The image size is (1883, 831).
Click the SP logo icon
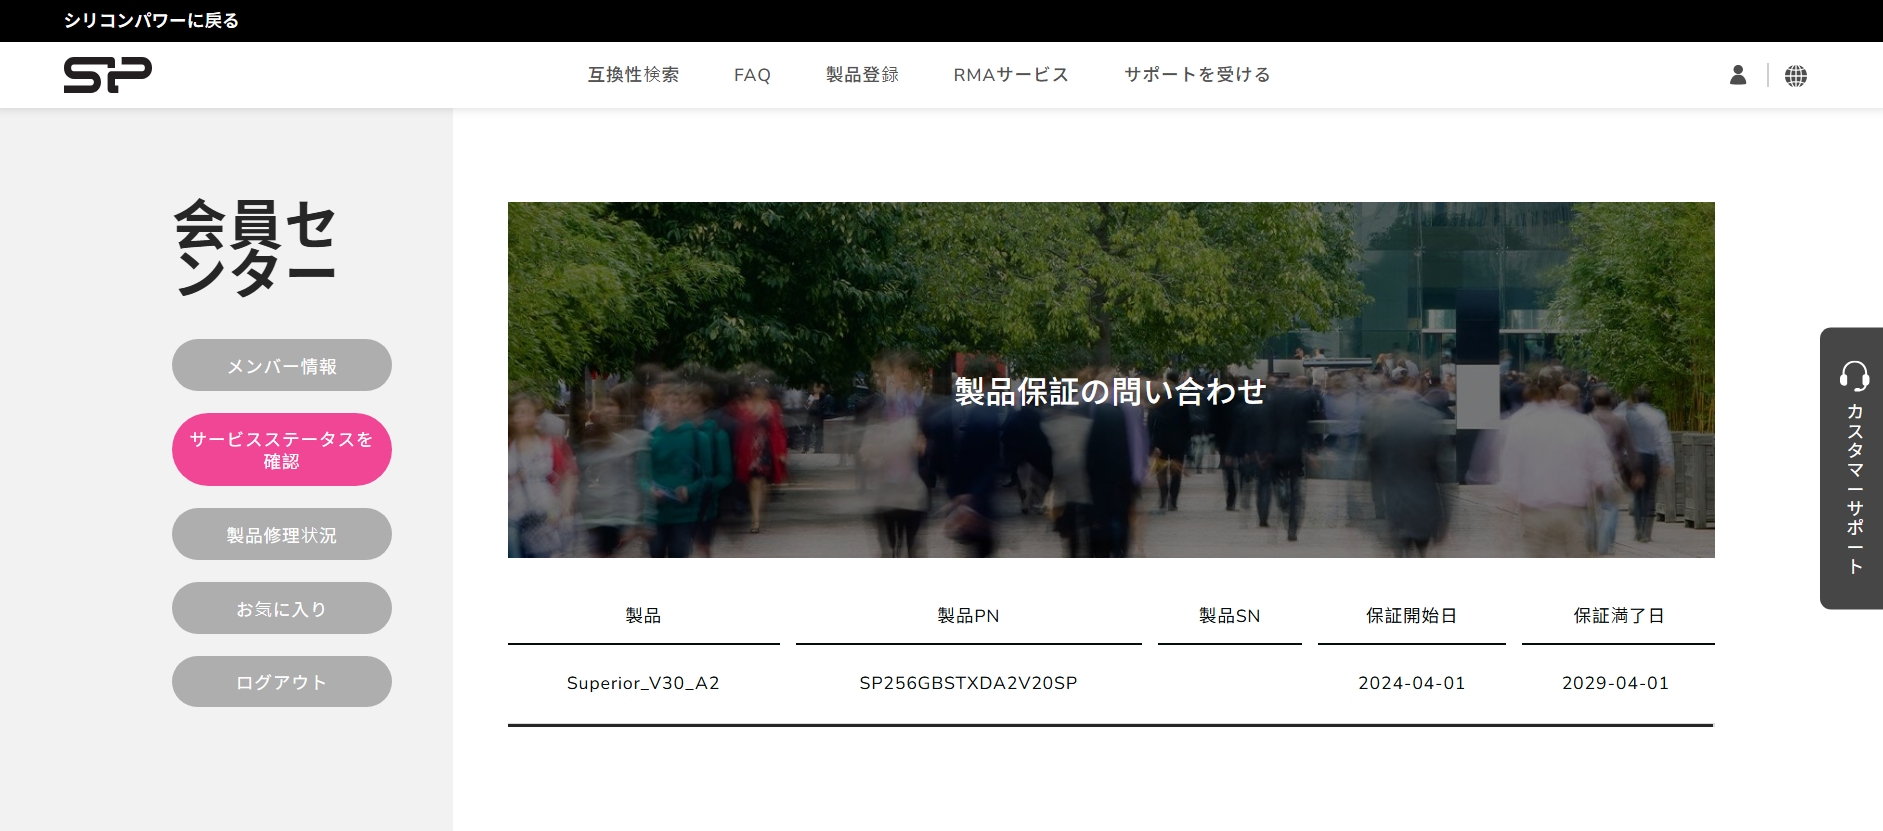pos(107,75)
